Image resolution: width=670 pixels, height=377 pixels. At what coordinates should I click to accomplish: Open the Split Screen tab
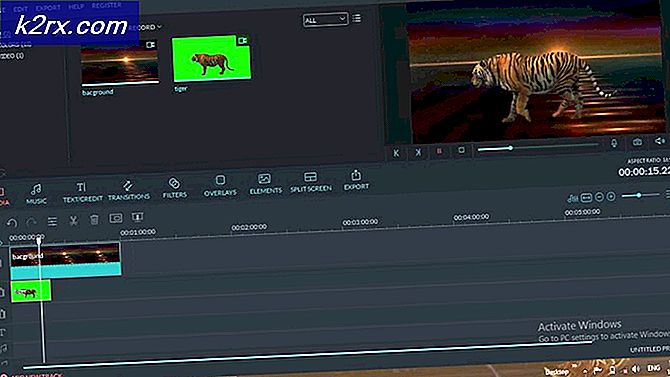coord(311,182)
